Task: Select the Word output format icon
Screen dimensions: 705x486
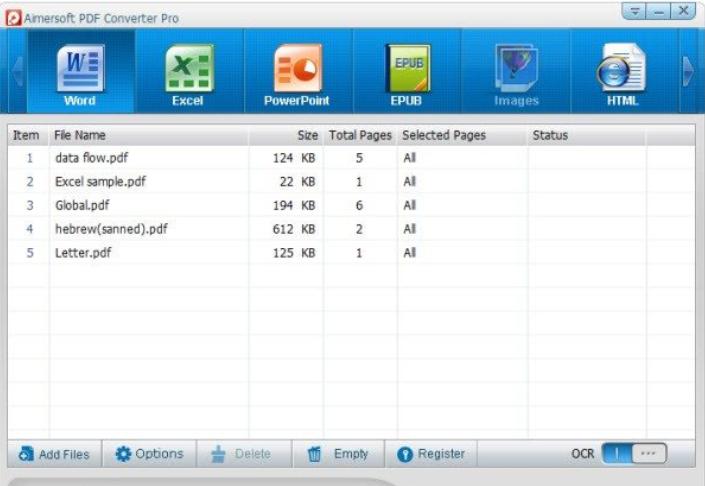Action: tap(80, 71)
